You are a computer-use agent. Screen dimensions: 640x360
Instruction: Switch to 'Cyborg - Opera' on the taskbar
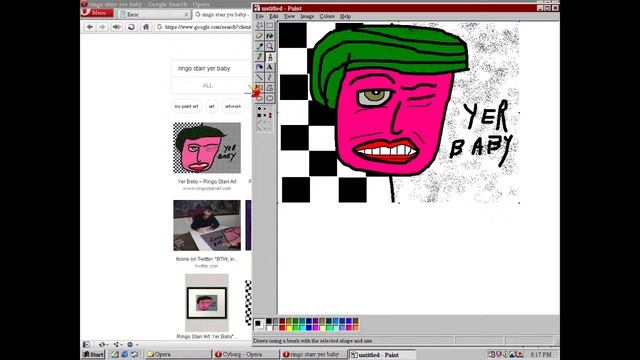pos(246,355)
